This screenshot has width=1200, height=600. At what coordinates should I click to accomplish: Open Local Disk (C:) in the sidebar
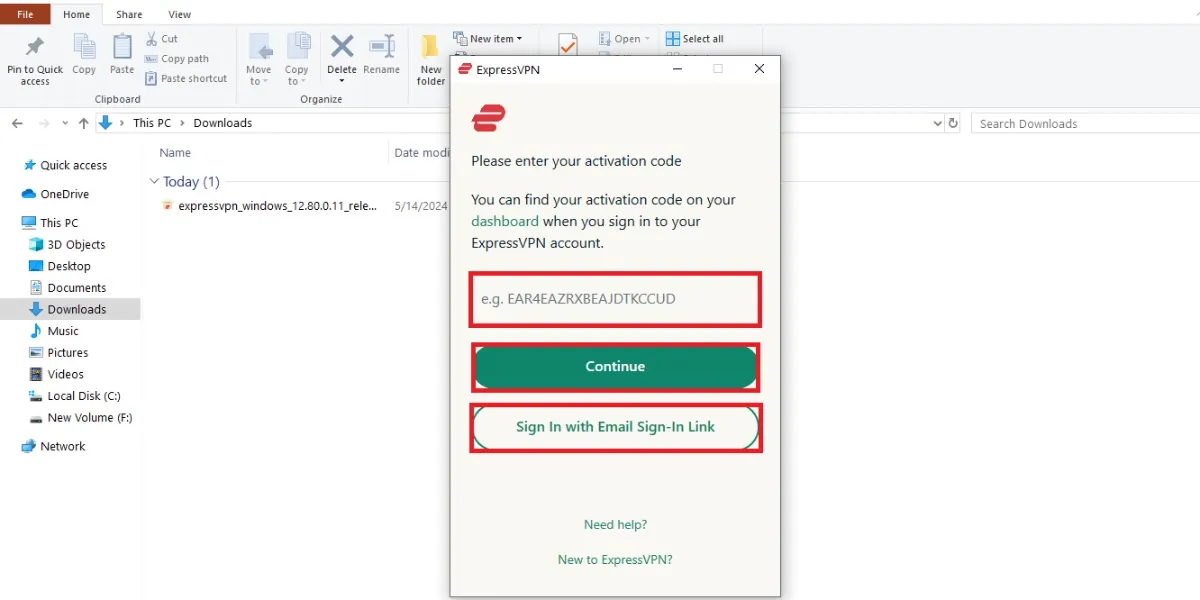pyautogui.click(x=75, y=396)
